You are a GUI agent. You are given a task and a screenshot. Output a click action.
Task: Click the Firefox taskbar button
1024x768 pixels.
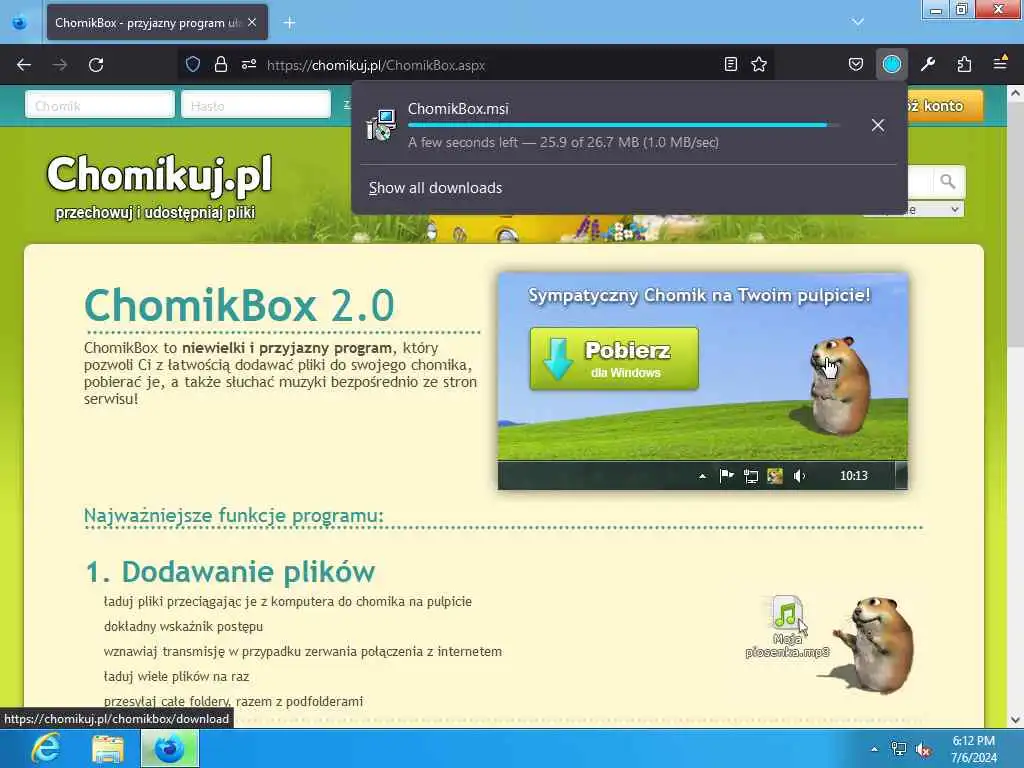coord(170,748)
